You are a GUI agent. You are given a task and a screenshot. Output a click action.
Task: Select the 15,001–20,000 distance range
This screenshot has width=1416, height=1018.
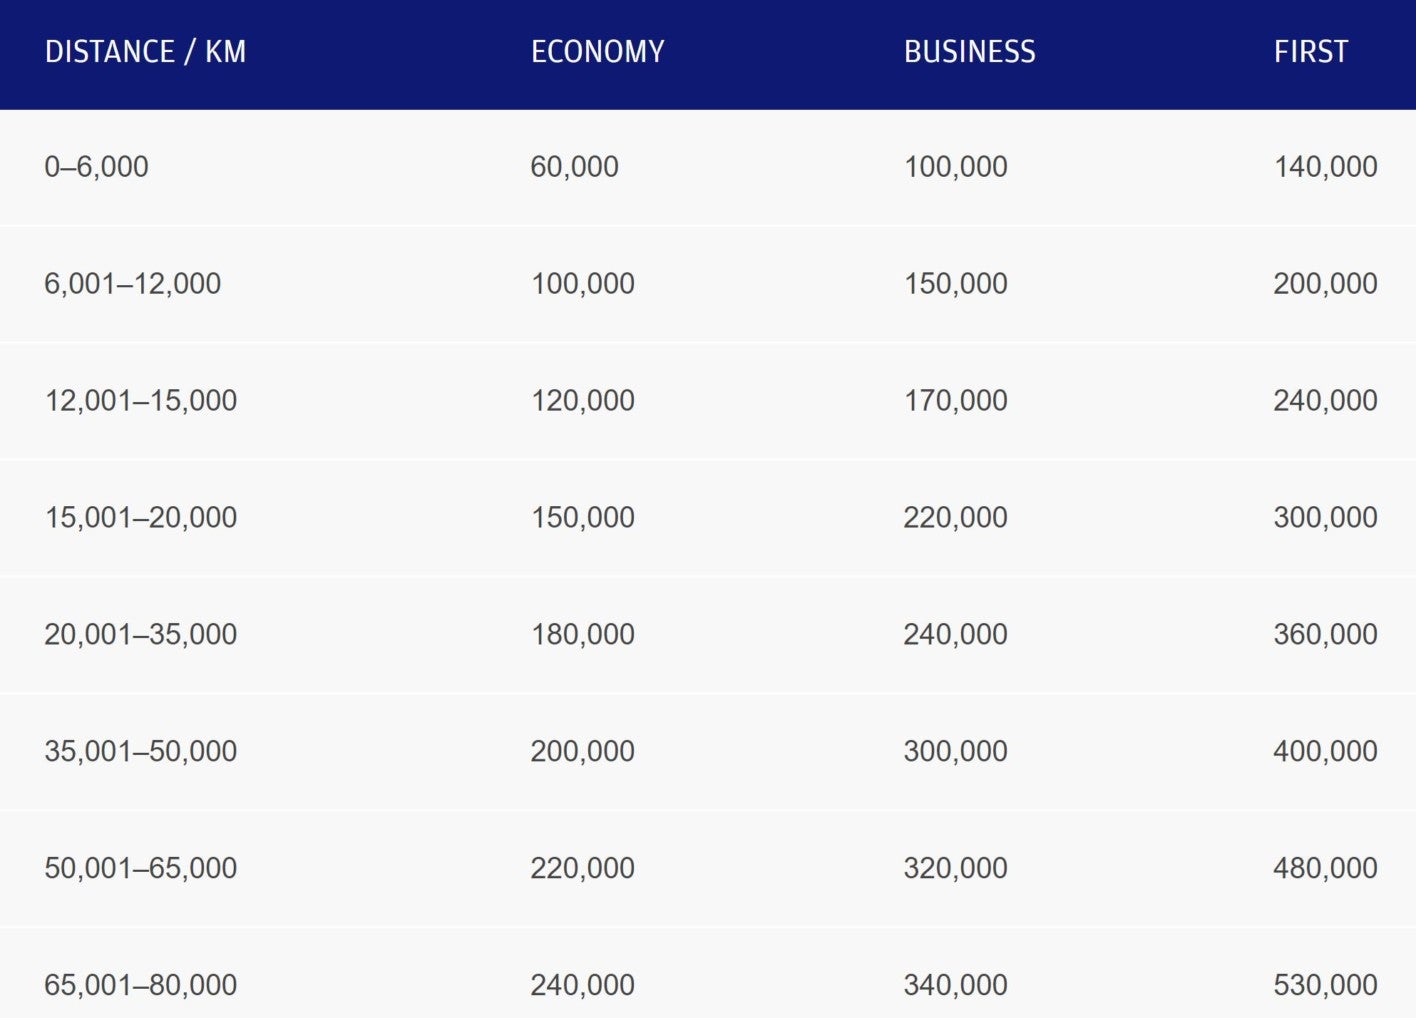(x=141, y=518)
